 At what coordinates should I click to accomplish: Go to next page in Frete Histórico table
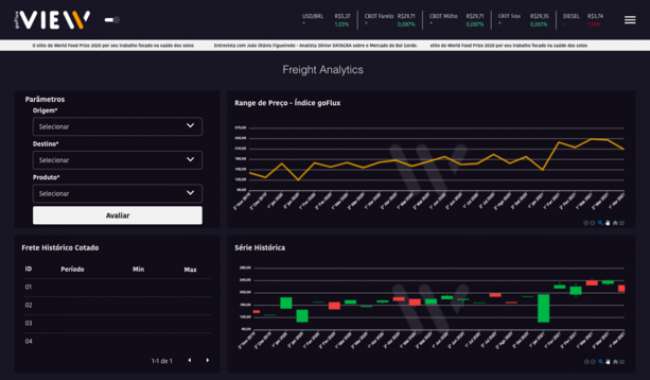[208, 360]
